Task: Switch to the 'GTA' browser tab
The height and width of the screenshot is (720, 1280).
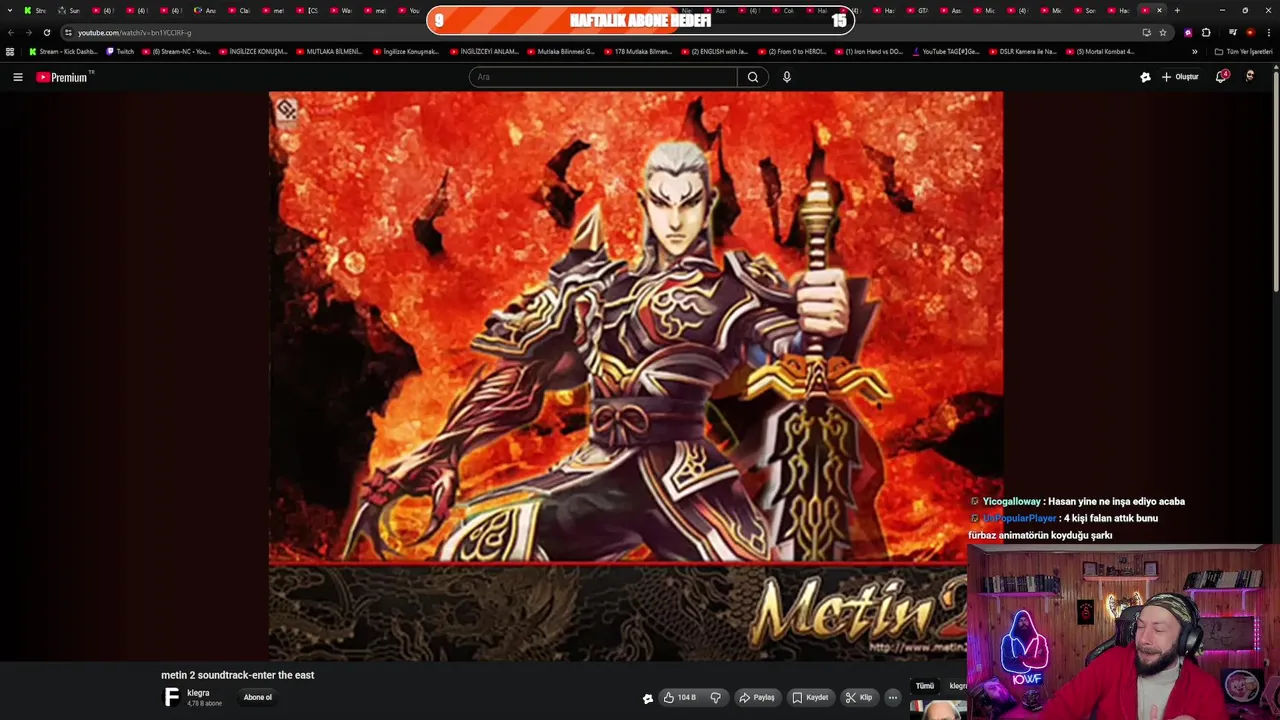Action: click(x=917, y=10)
